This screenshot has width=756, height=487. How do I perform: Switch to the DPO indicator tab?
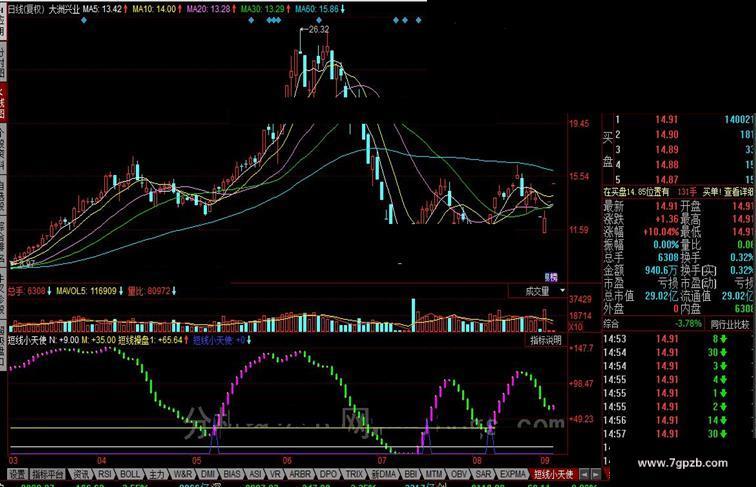(328, 474)
